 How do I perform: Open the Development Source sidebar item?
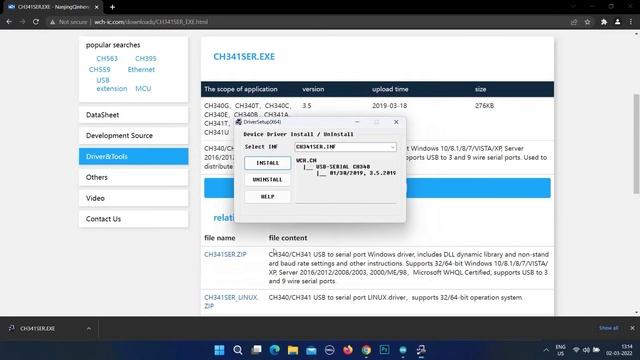[133, 136]
